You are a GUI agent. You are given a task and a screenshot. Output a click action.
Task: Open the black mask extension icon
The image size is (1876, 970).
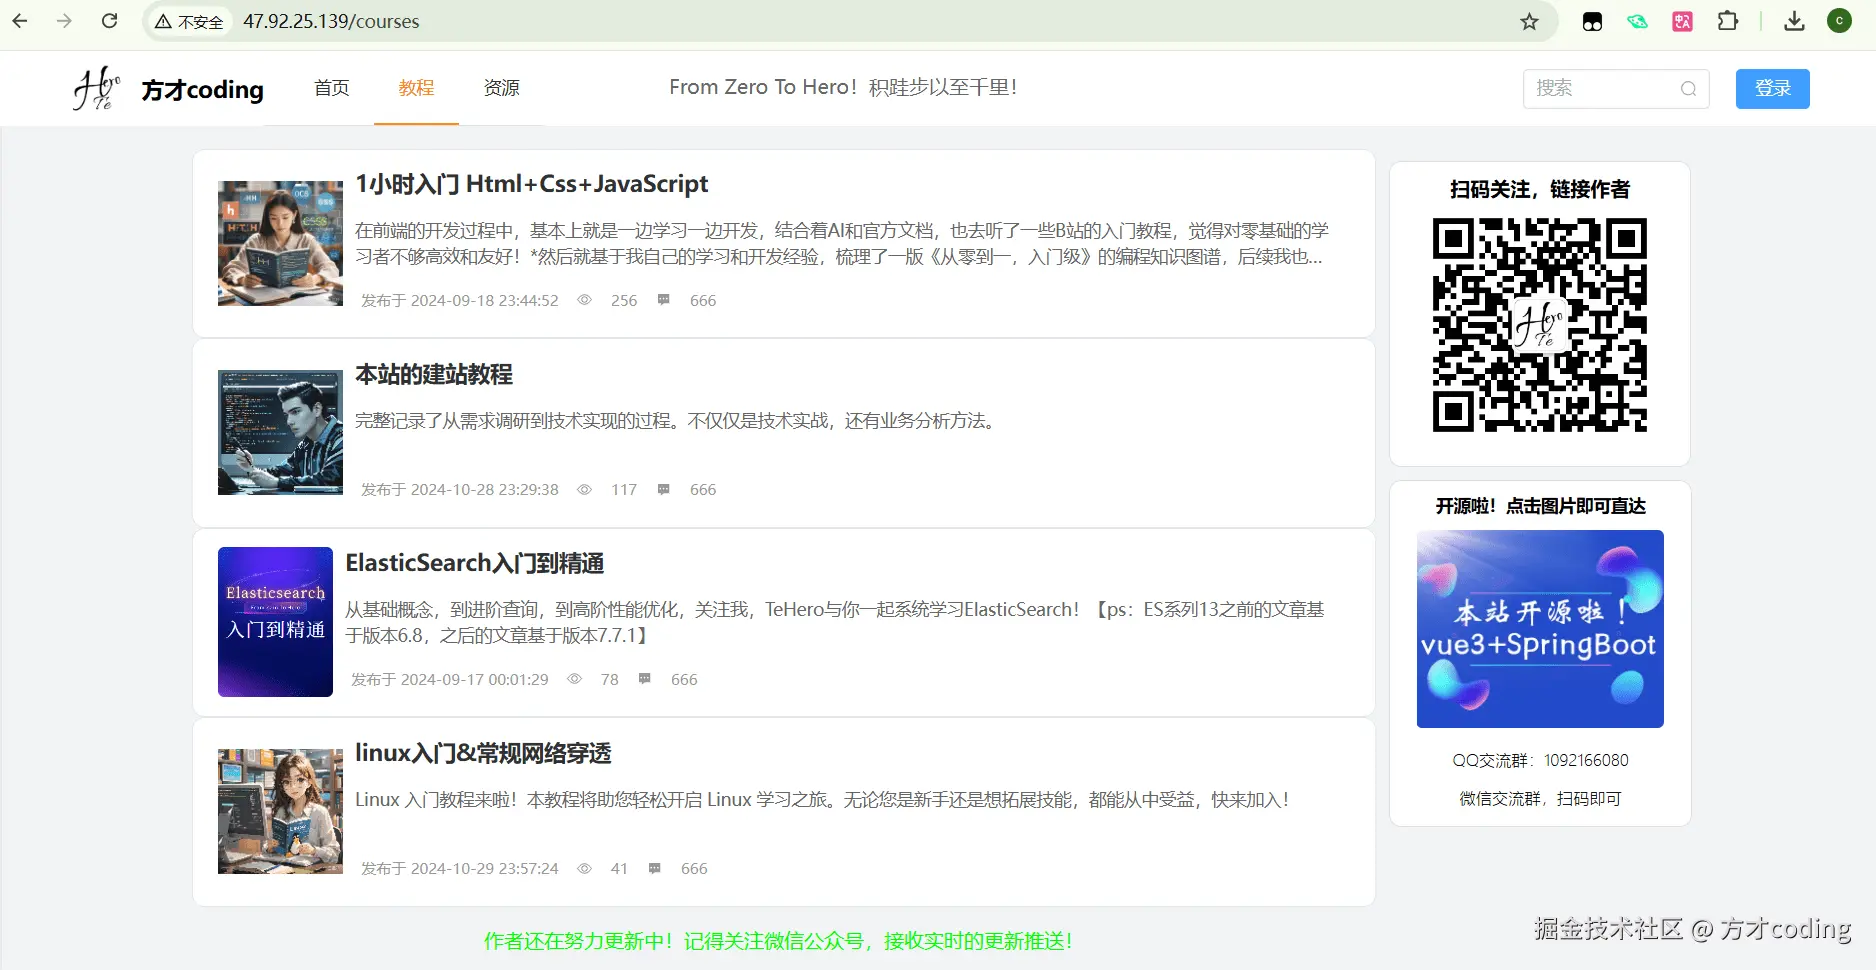pos(1592,21)
